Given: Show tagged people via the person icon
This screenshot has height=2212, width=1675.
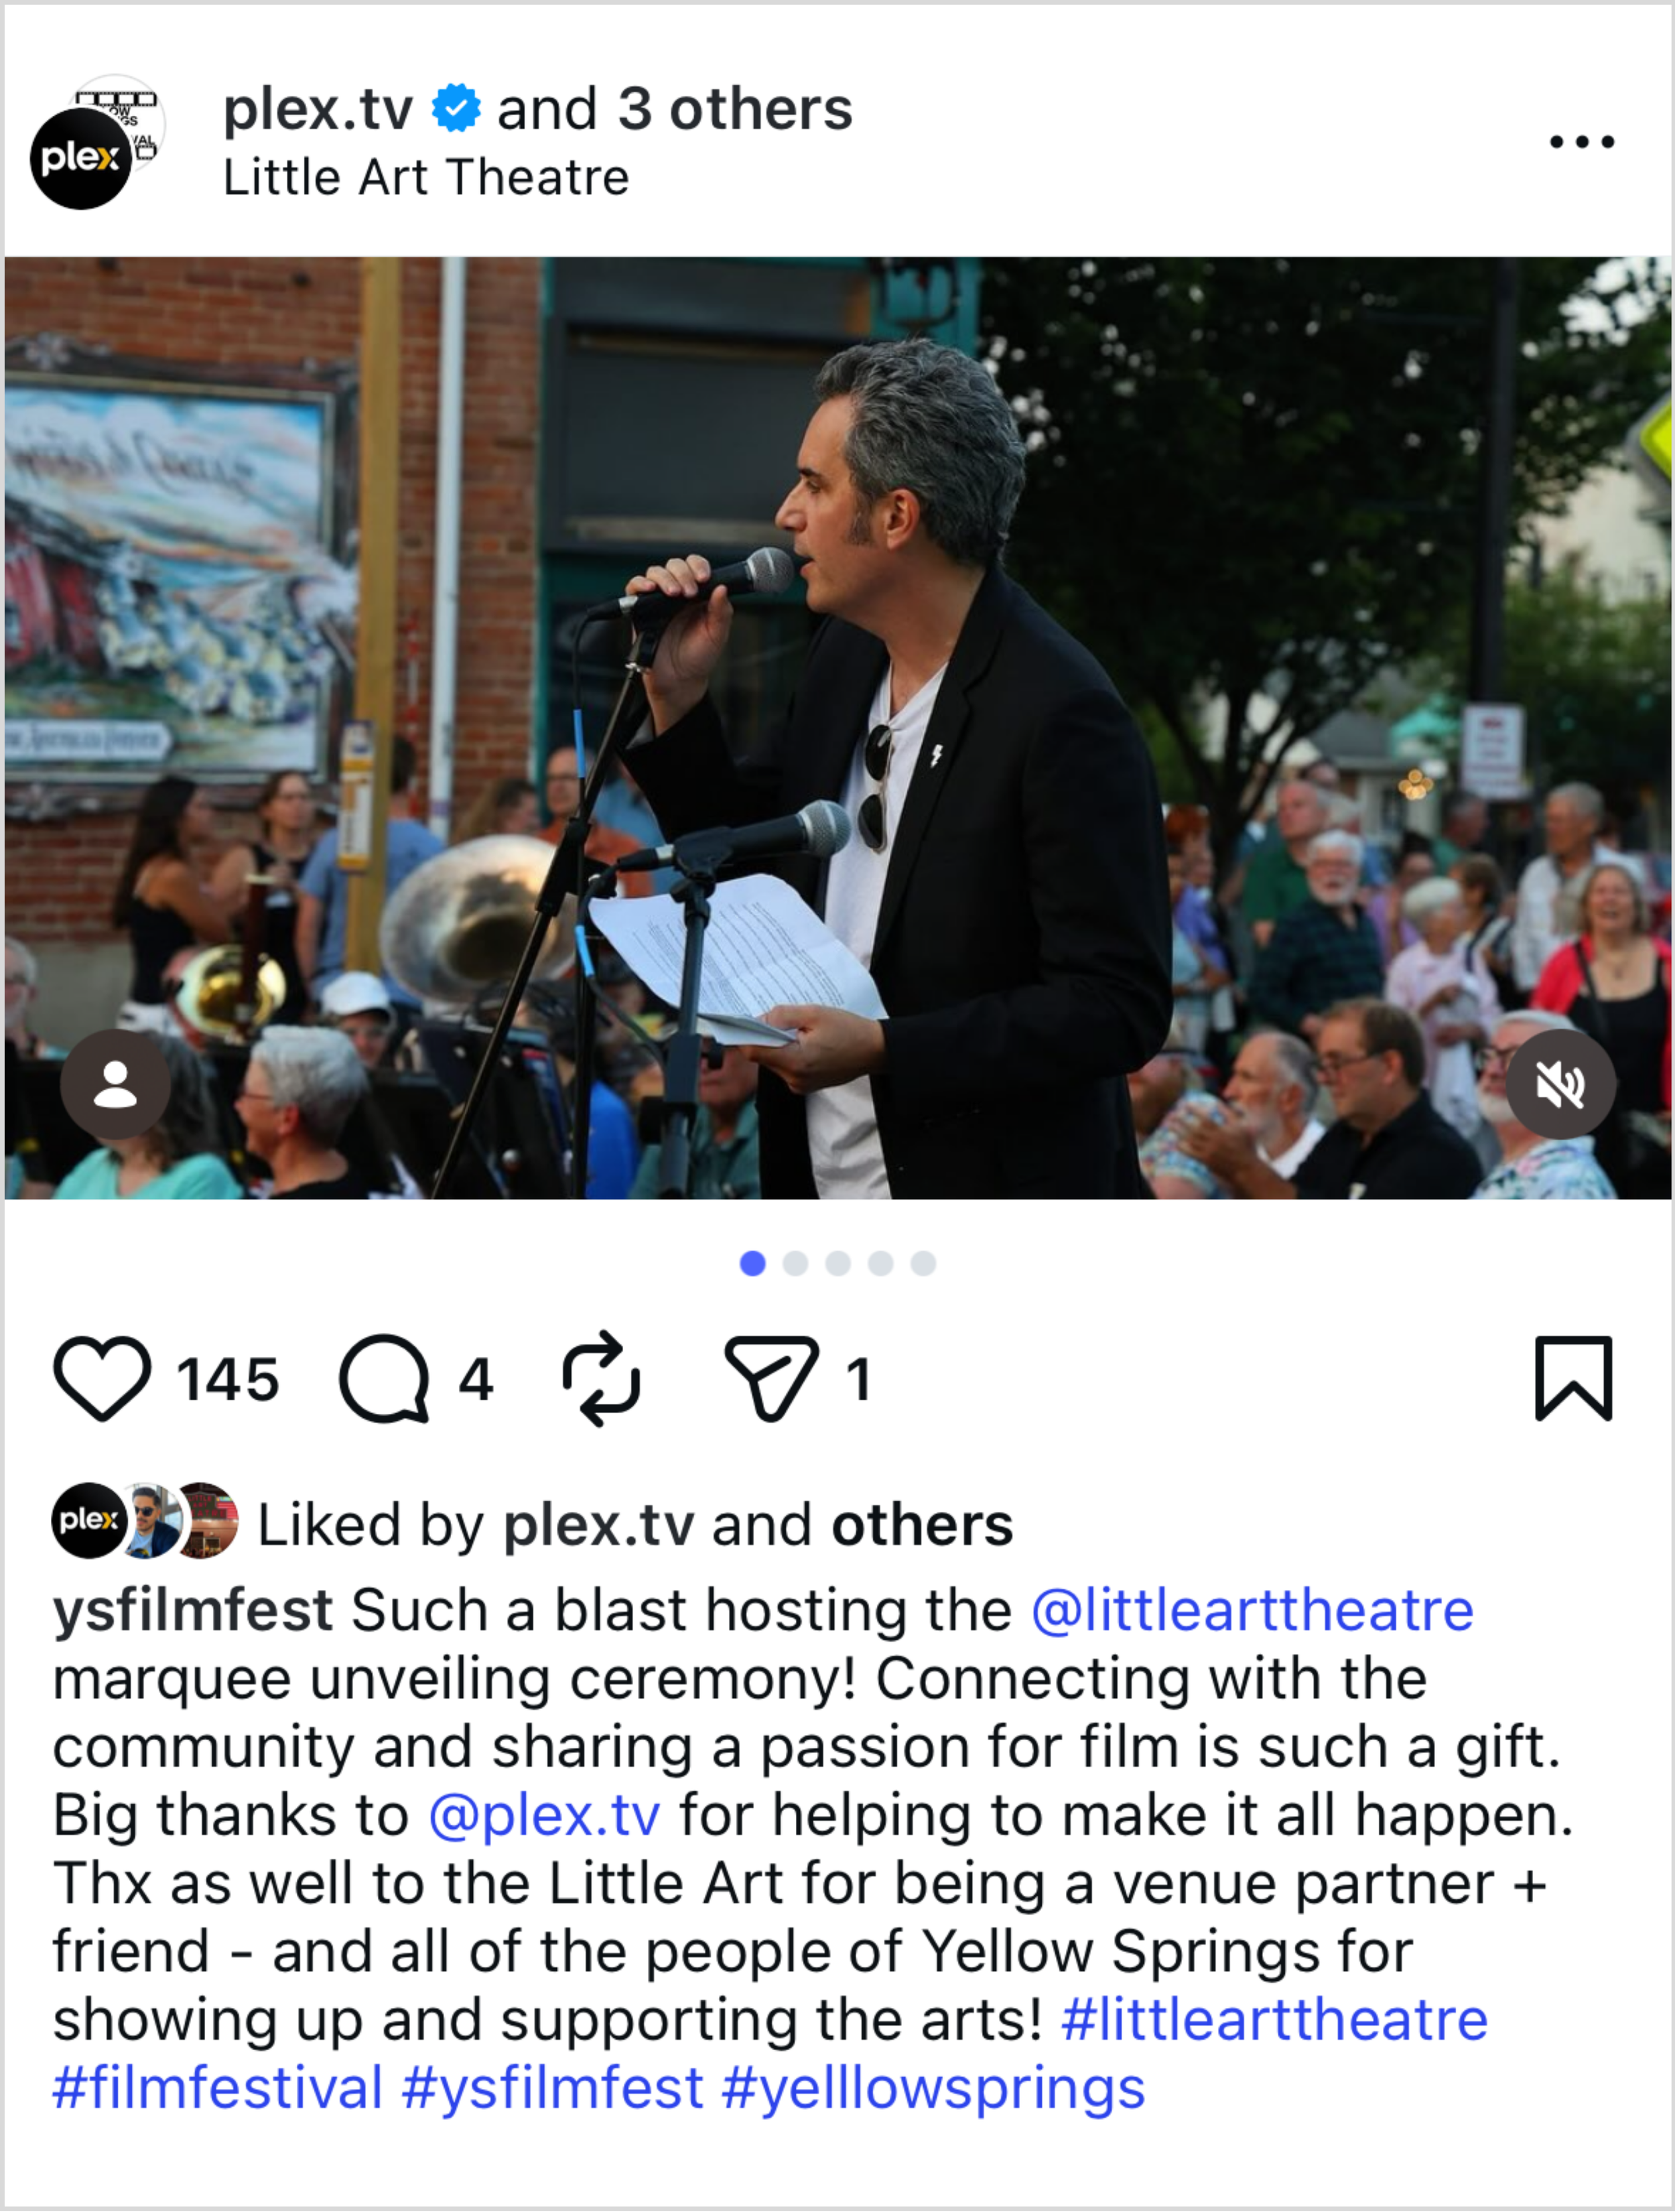Looking at the screenshot, I should (x=115, y=1085).
